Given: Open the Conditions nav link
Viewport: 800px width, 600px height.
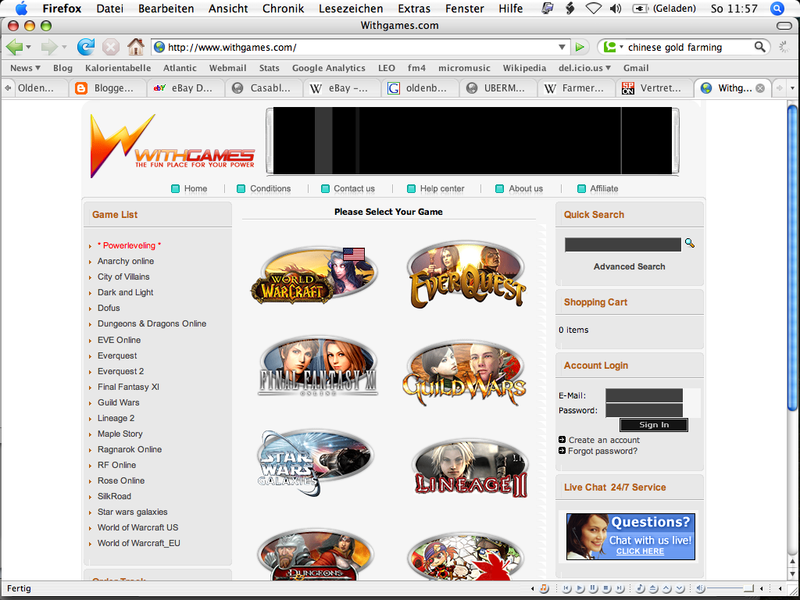Looking at the screenshot, I should (x=270, y=189).
